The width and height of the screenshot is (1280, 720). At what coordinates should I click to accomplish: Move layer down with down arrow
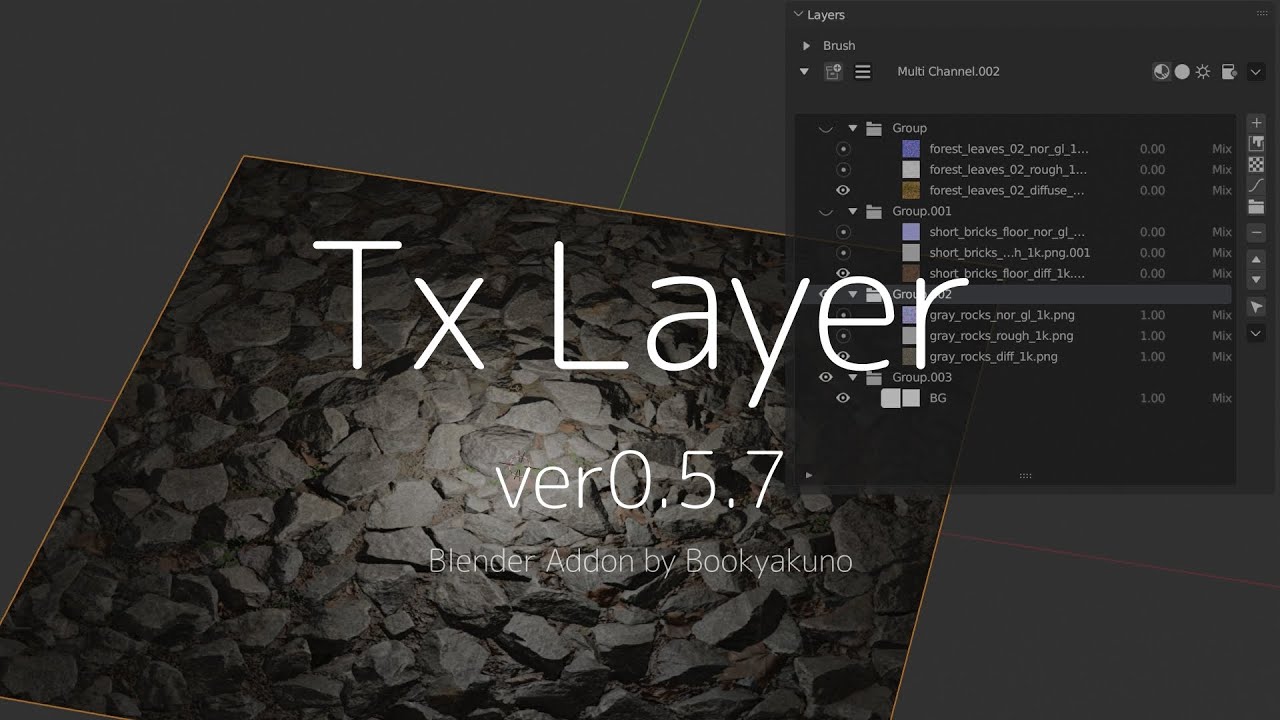tap(1257, 280)
